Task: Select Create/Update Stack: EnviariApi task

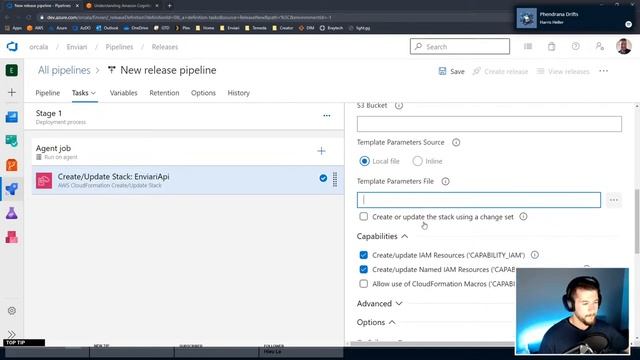Action: [188, 180]
